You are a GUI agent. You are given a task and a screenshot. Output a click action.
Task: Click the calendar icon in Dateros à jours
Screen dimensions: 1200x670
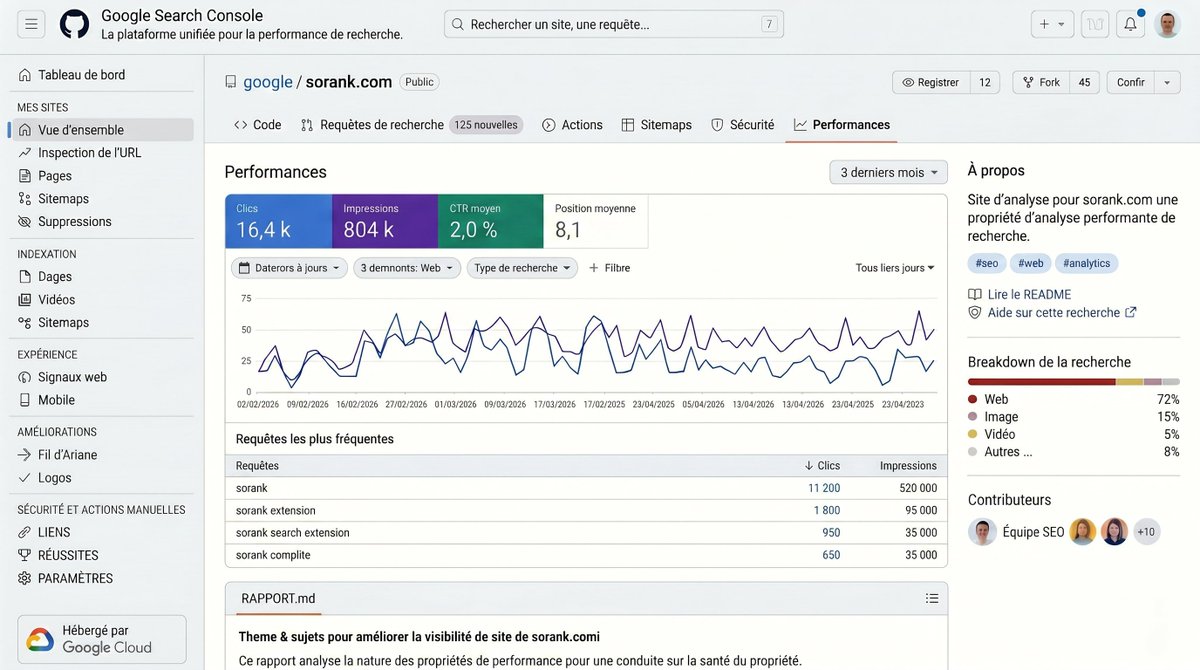tap(244, 268)
